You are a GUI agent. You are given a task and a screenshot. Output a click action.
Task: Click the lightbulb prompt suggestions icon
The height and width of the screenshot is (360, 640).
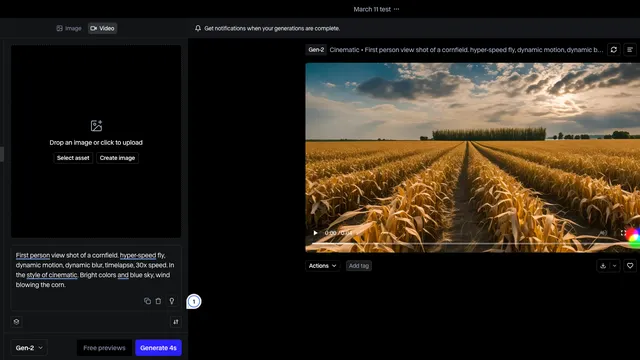[x=172, y=301]
